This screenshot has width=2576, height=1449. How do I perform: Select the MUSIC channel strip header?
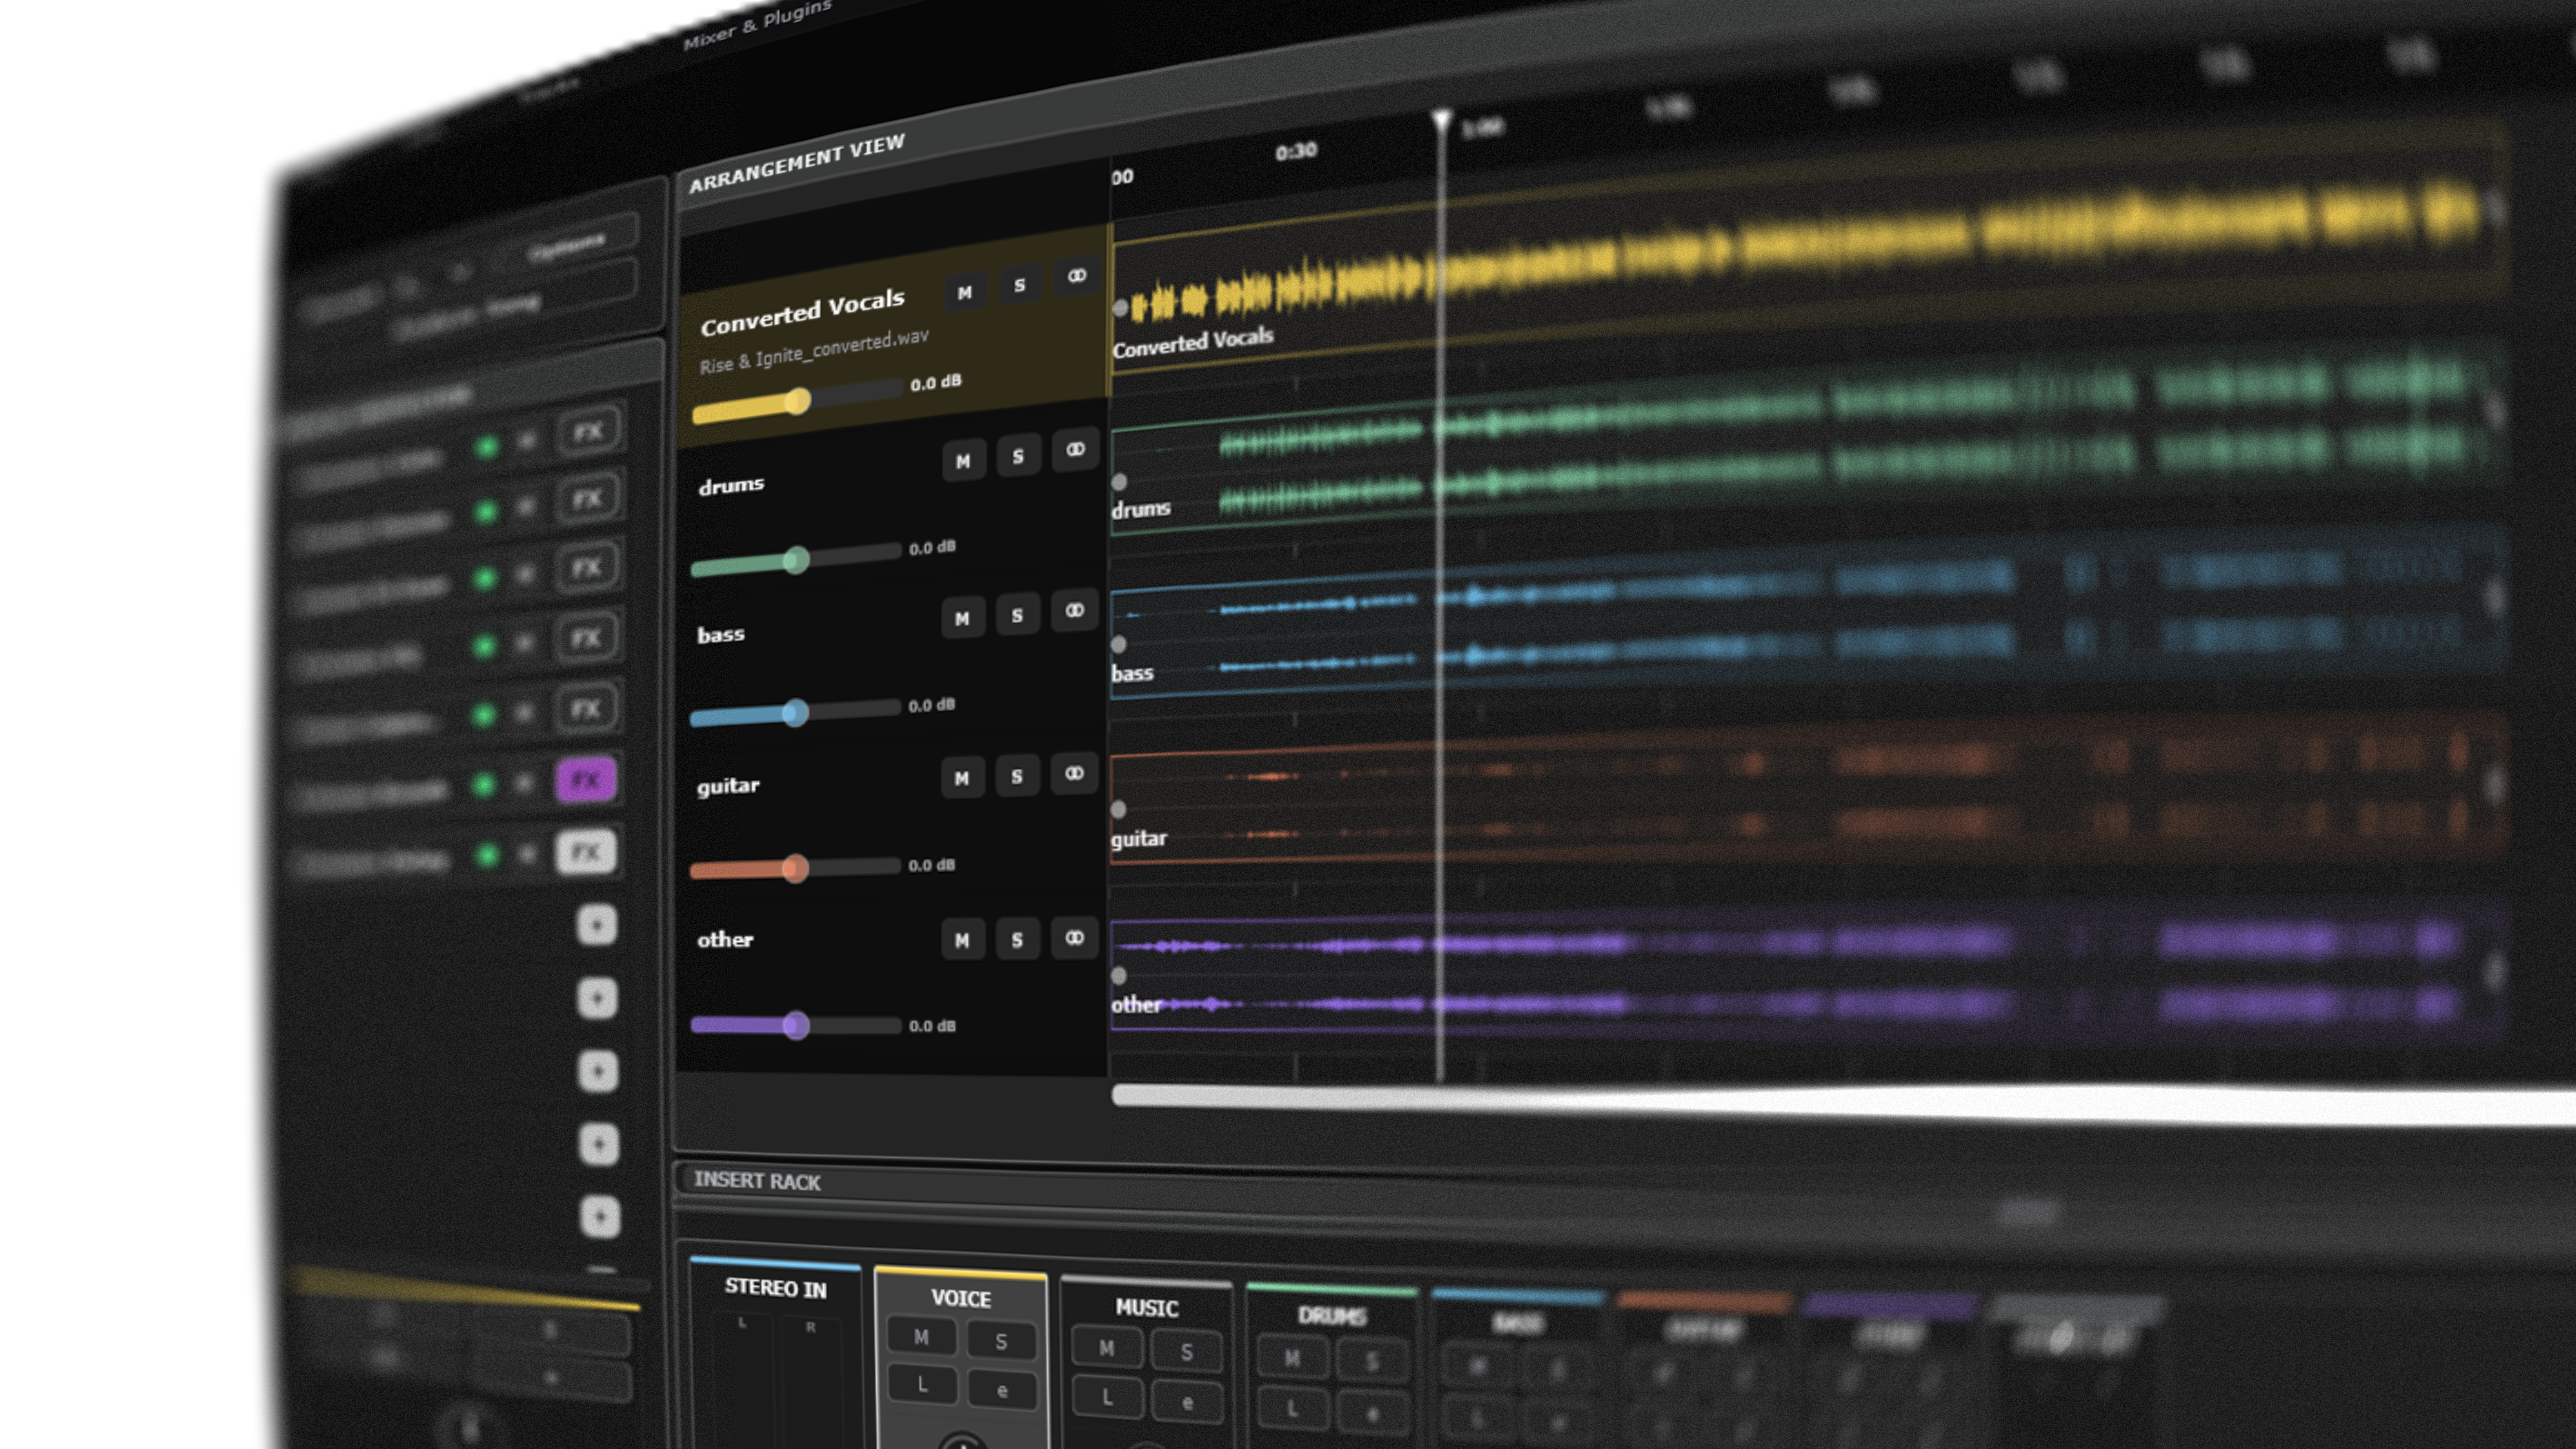pyautogui.click(x=1146, y=1307)
